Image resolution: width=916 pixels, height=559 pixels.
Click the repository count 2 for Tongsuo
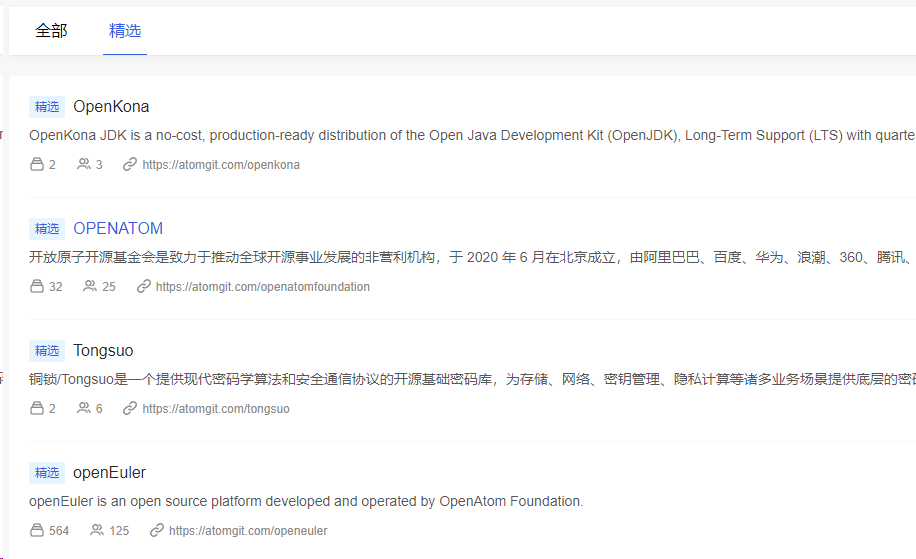(x=52, y=409)
